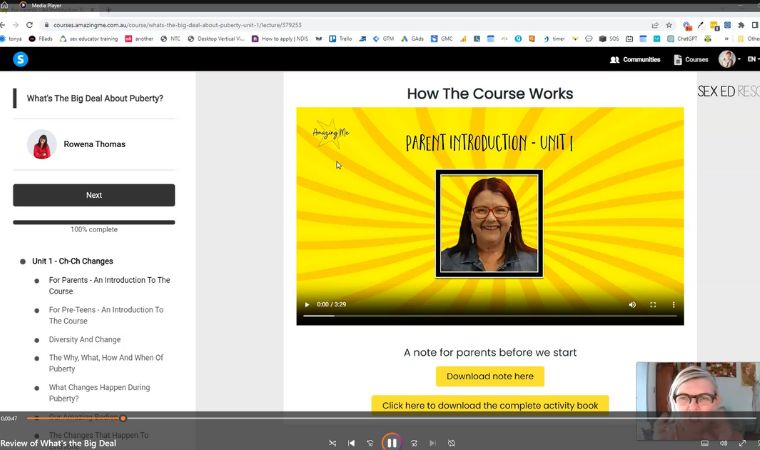
Task: Click the Download note here button
Action: pos(490,376)
